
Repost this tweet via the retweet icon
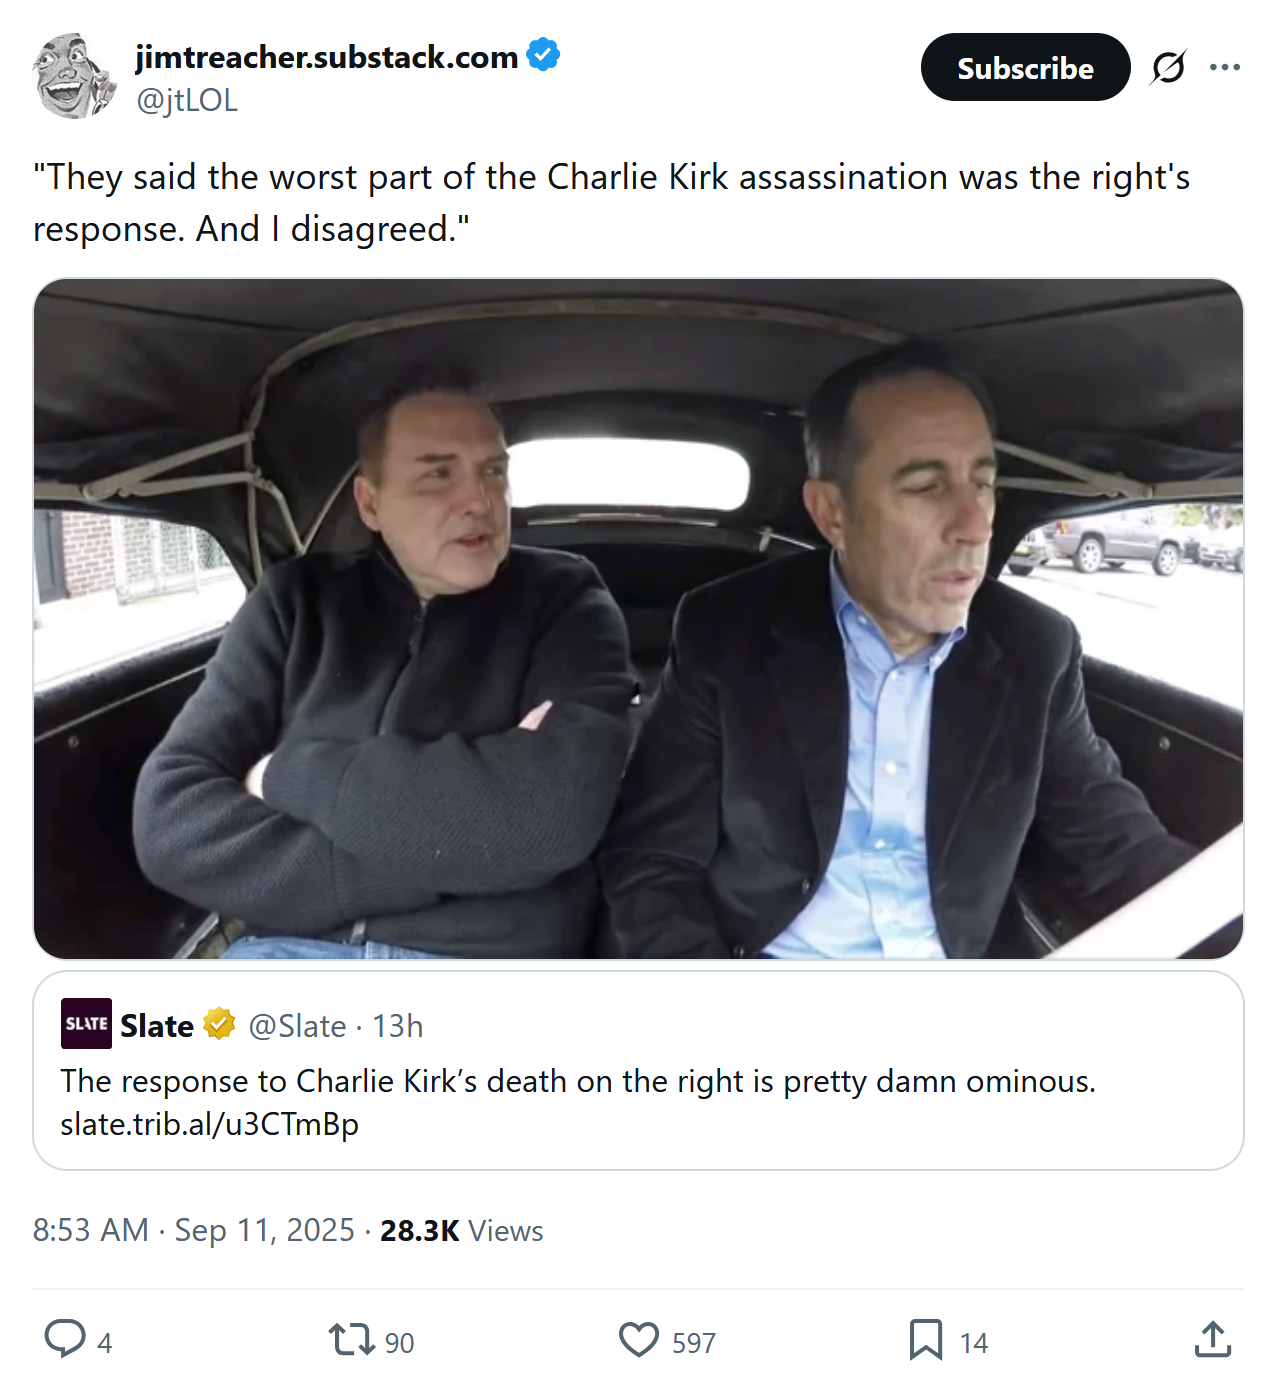[x=351, y=1339]
